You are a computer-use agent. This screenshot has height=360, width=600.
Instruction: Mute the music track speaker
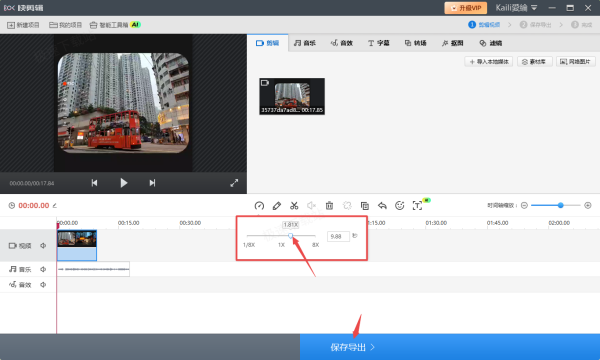43,269
